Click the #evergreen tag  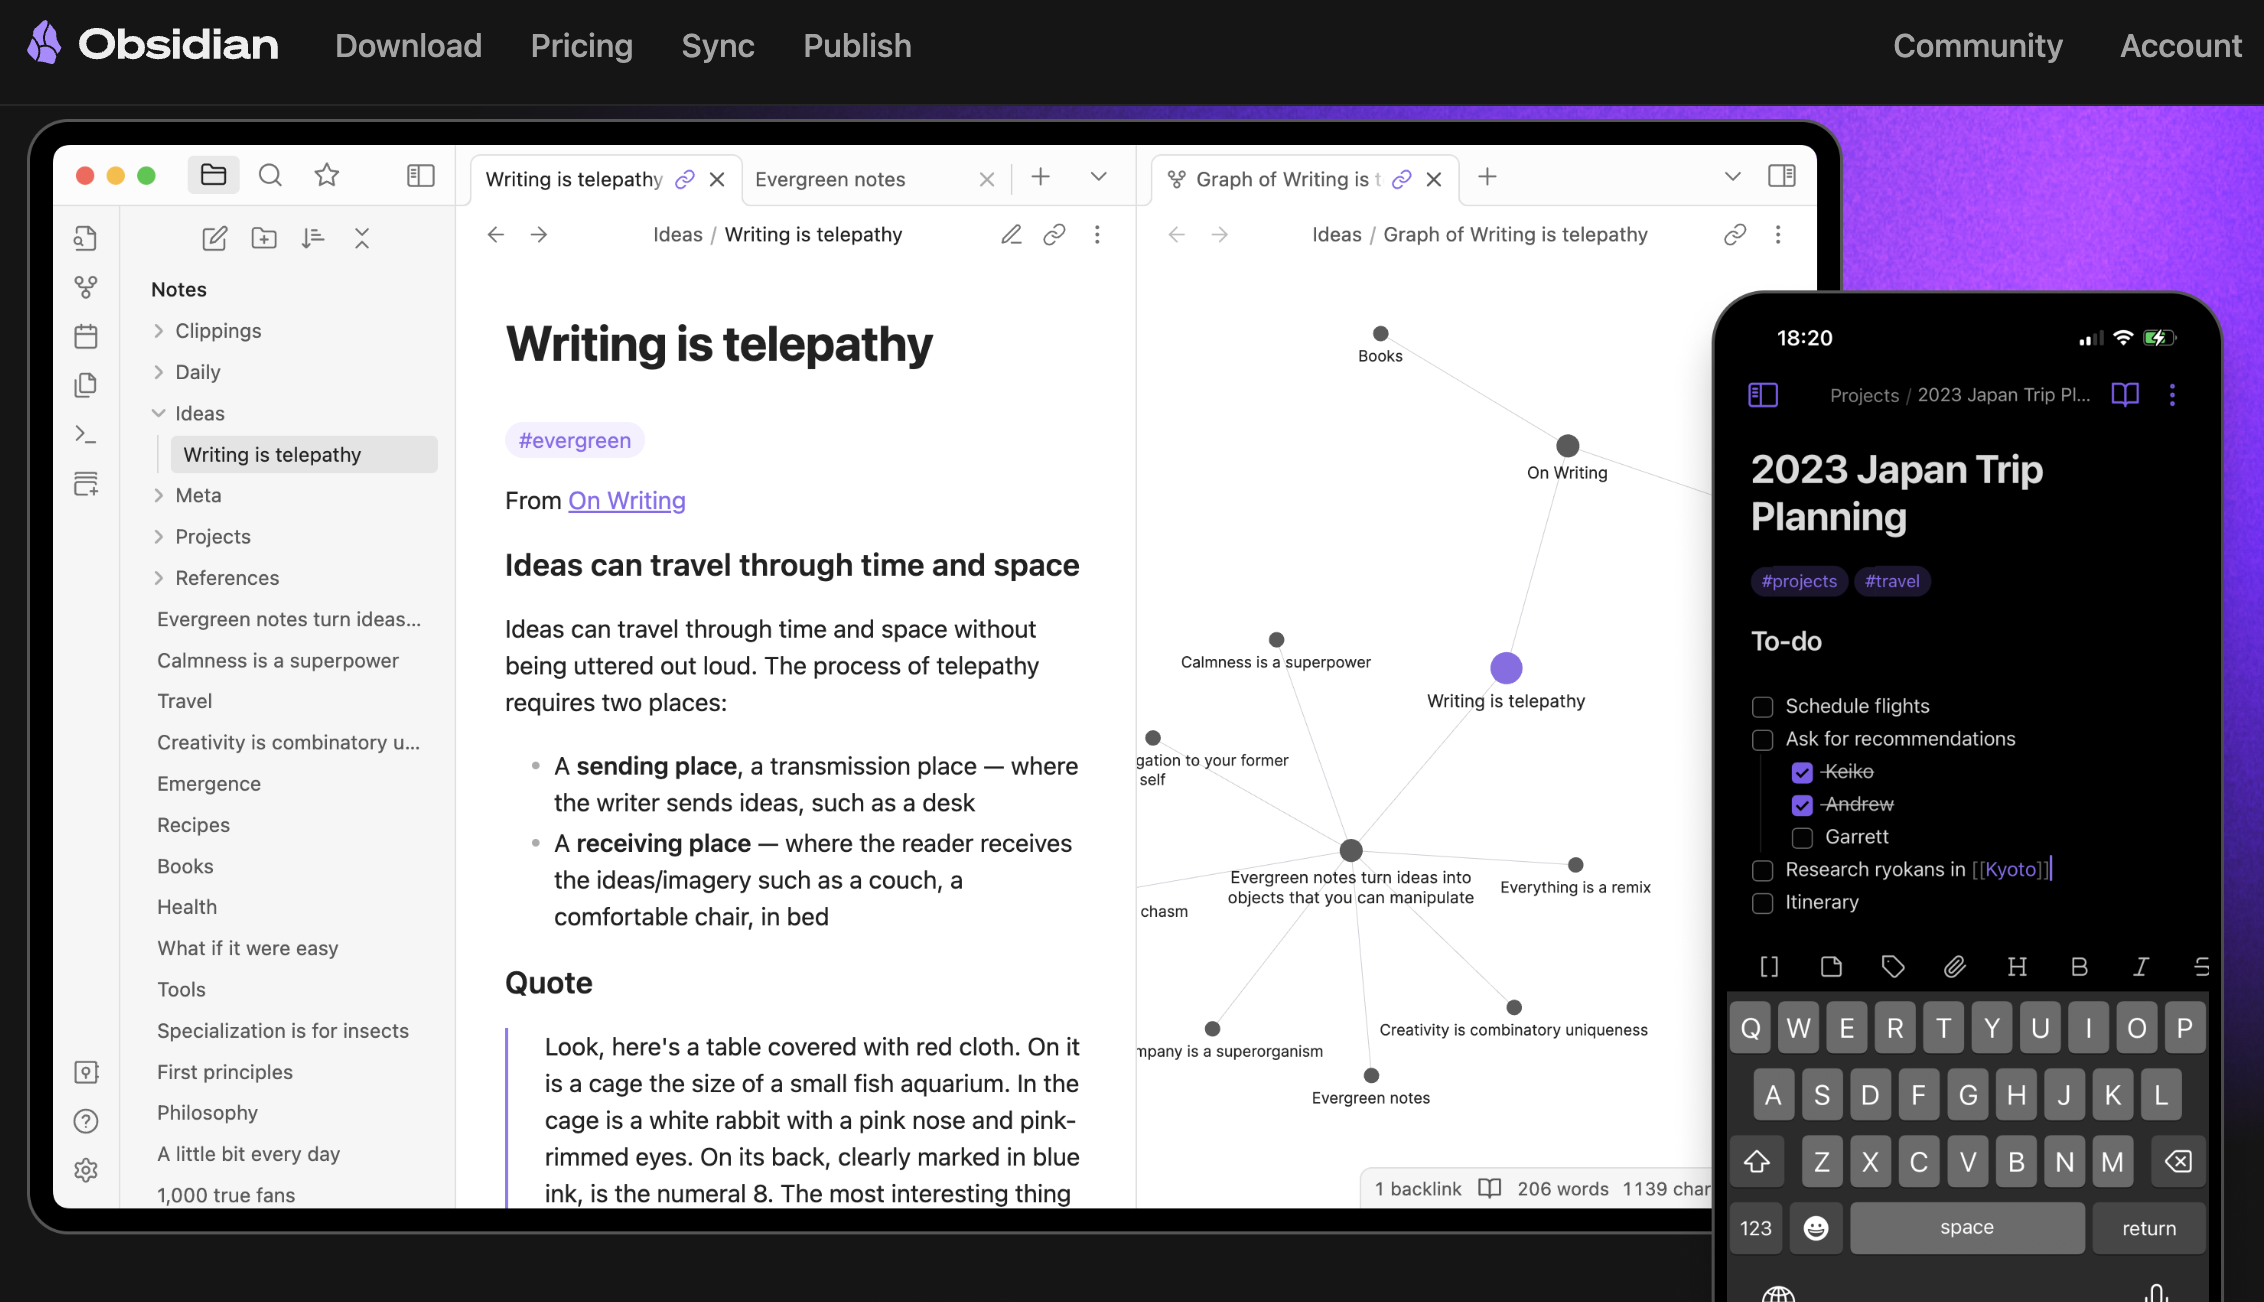click(575, 440)
